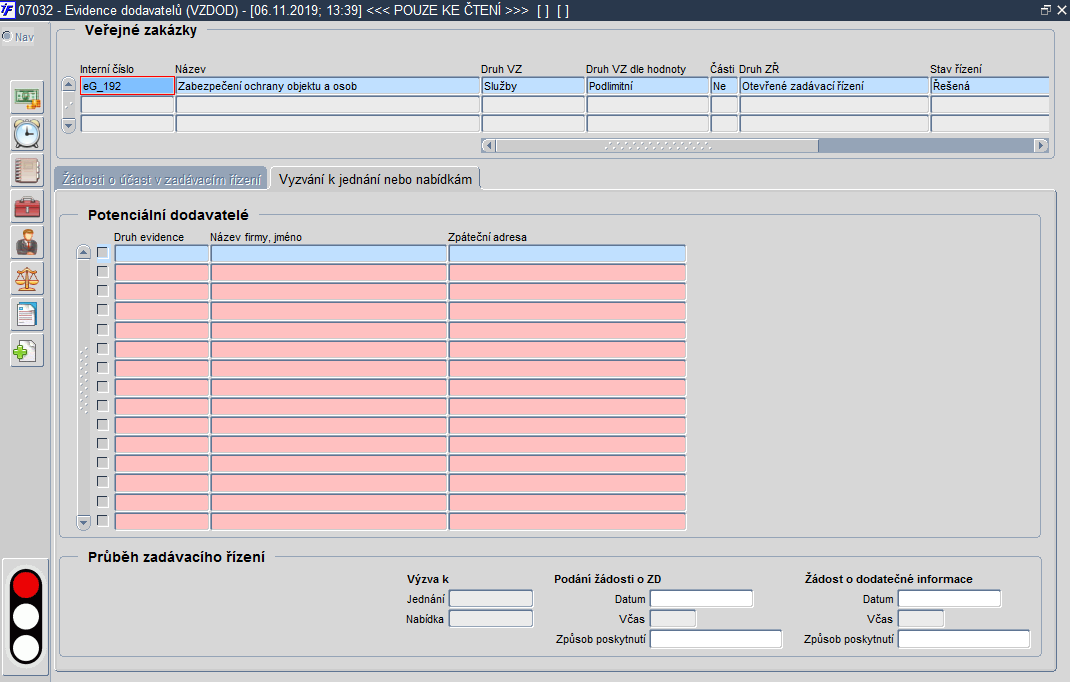The width and height of the screenshot is (1070, 682).
Task: Click the eG_192 internal number field
Action: (128, 86)
